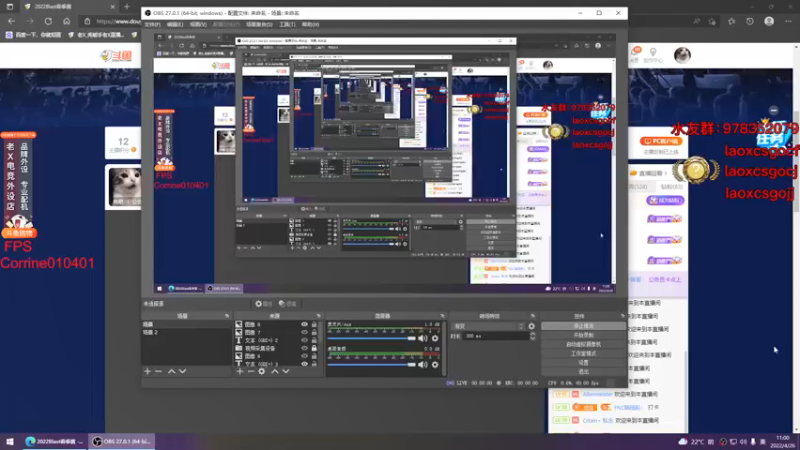The width and height of the screenshot is (800, 450).
Task: Toggle lock on 图像 6 source
Action: point(314,356)
